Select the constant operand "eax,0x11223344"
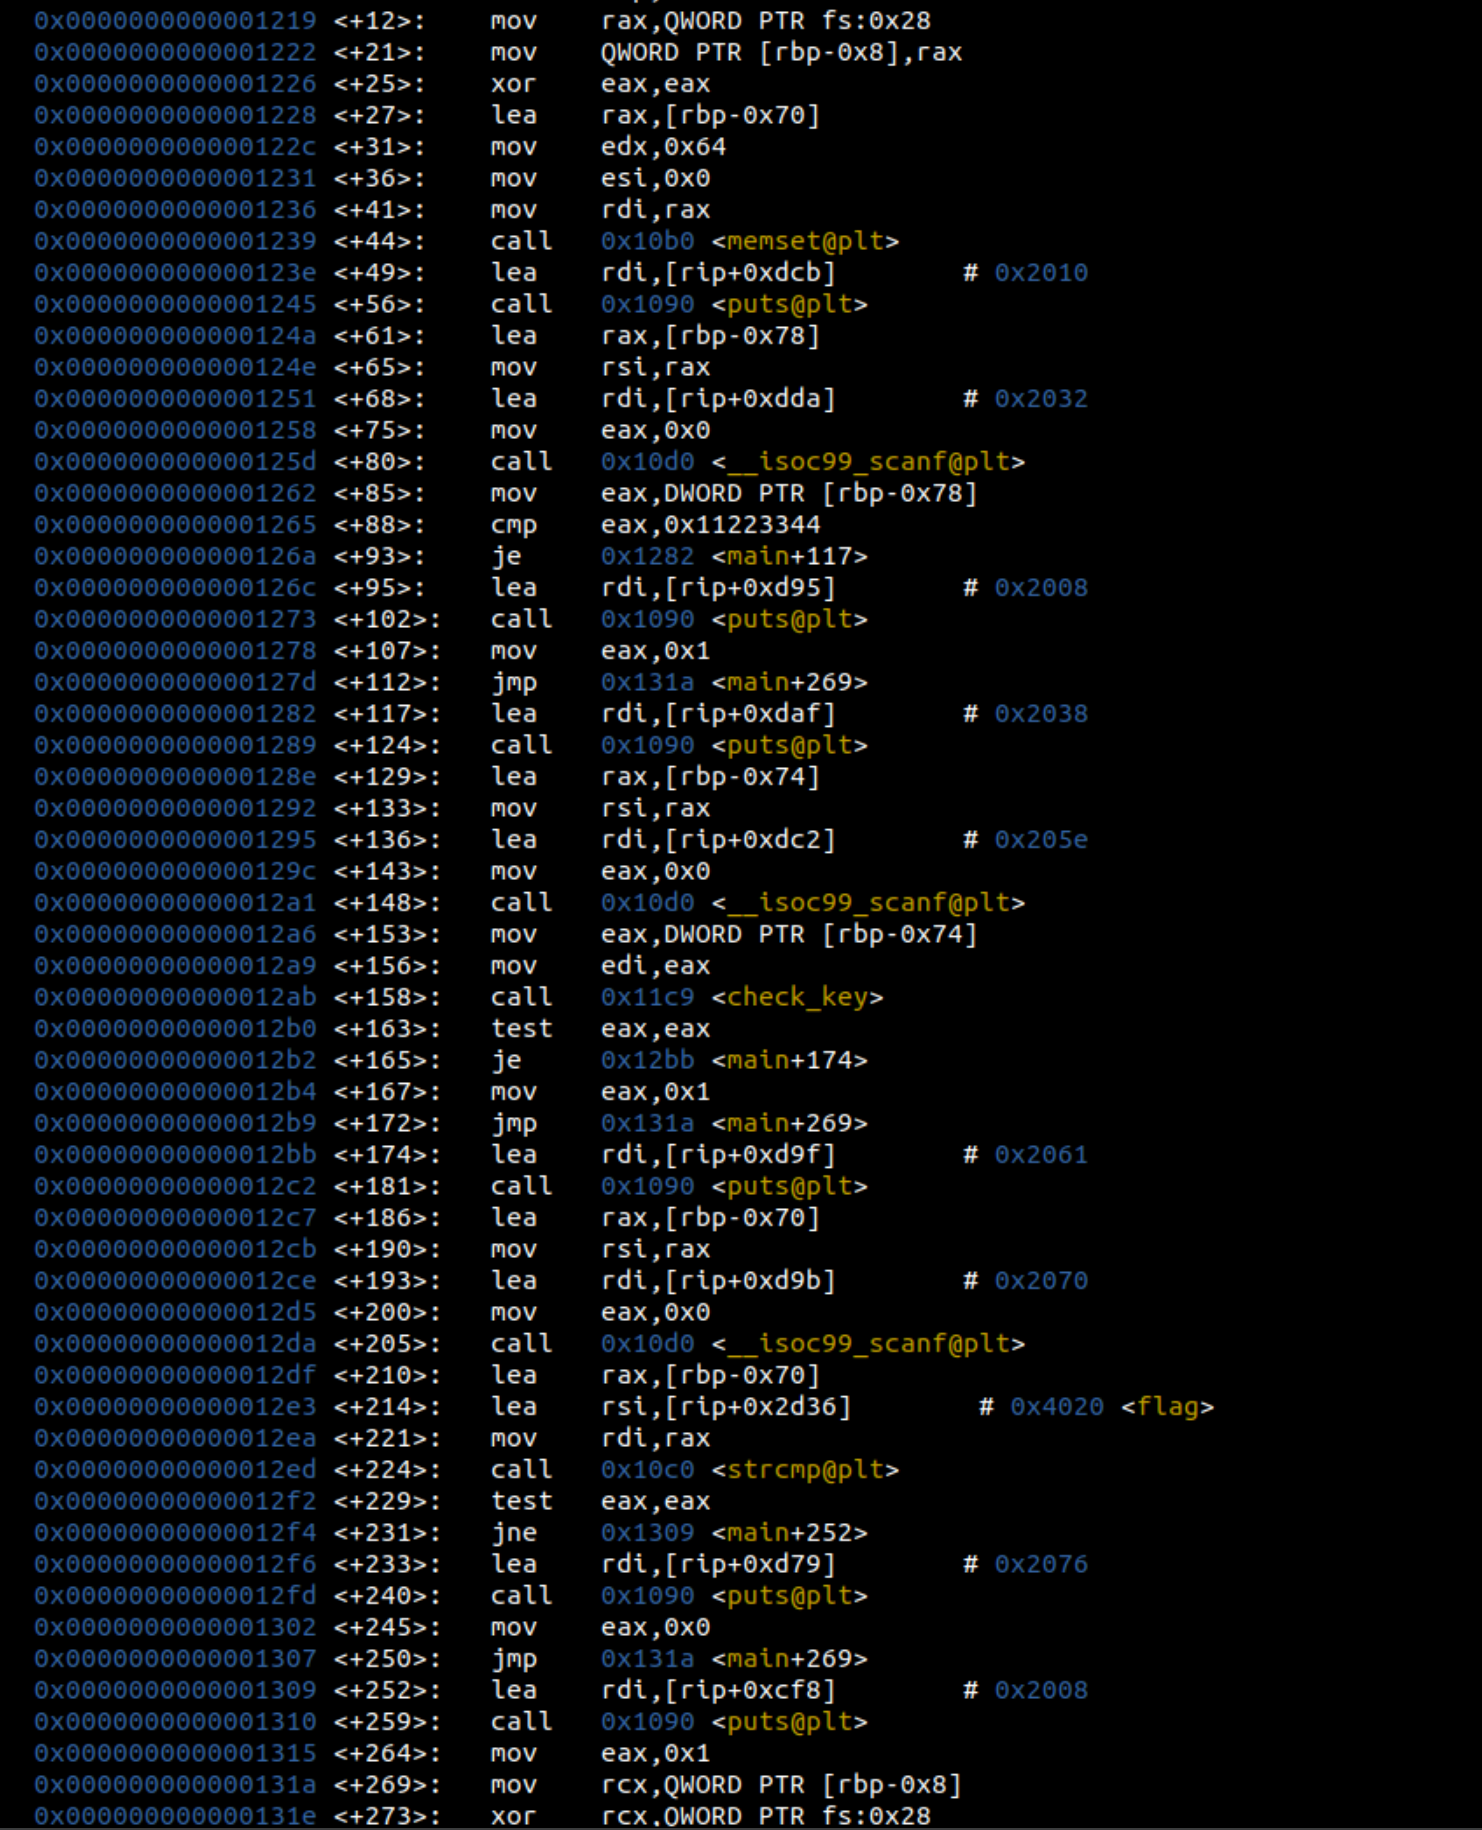1482x1830 pixels. [x=710, y=524]
